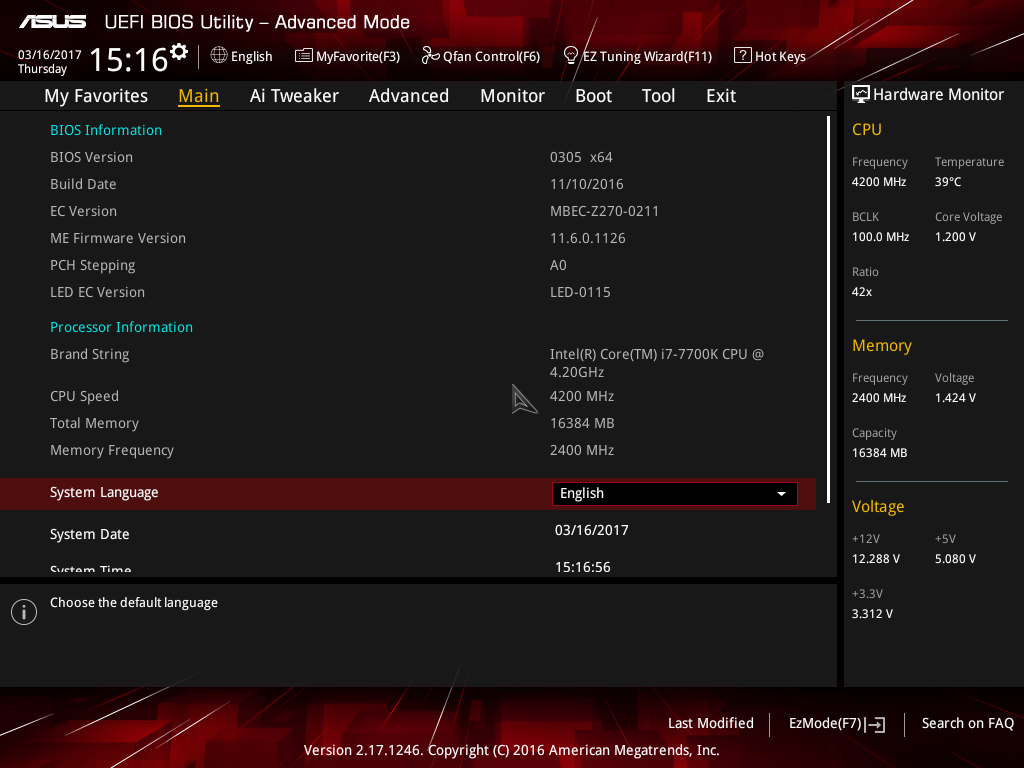
Task: Open the Monitor tab
Action: click(x=512, y=96)
